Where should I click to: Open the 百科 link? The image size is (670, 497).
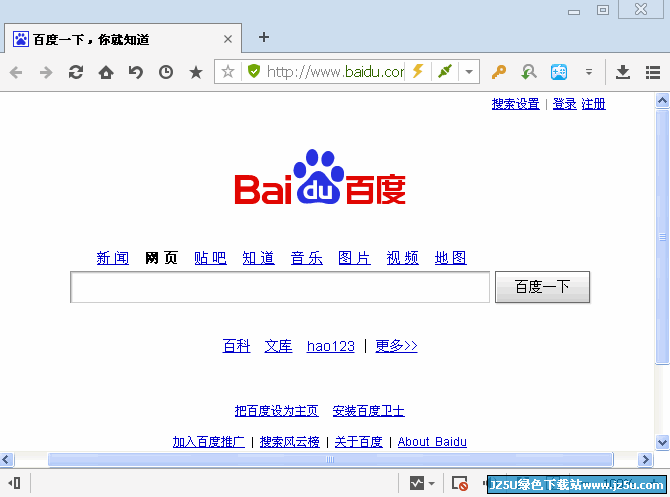coord(236,346)
